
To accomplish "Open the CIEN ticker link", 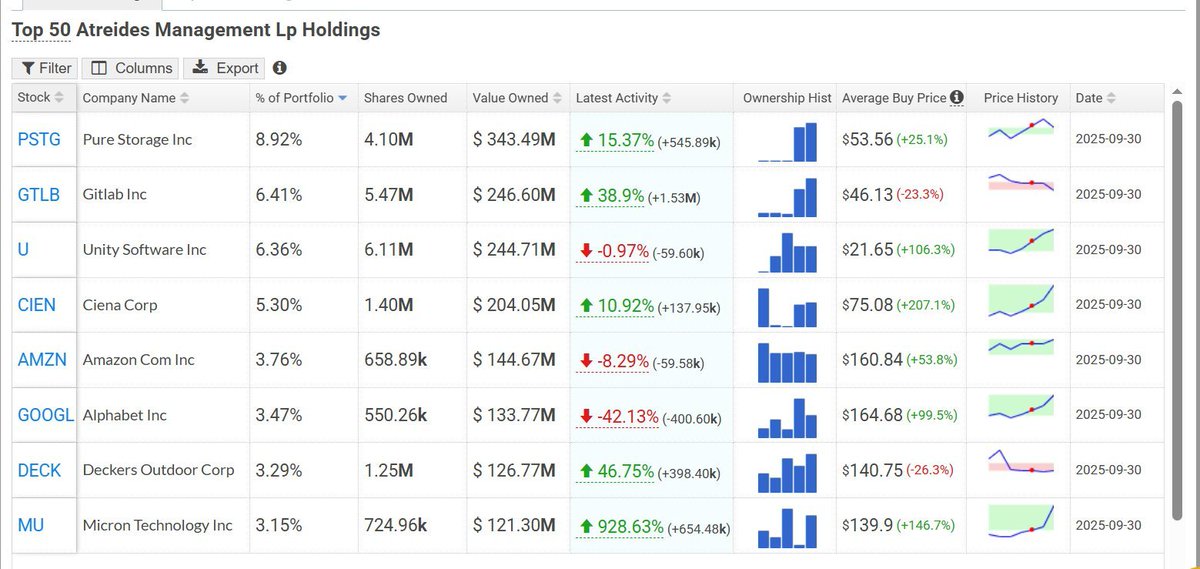I will click(x=37, y=305).
